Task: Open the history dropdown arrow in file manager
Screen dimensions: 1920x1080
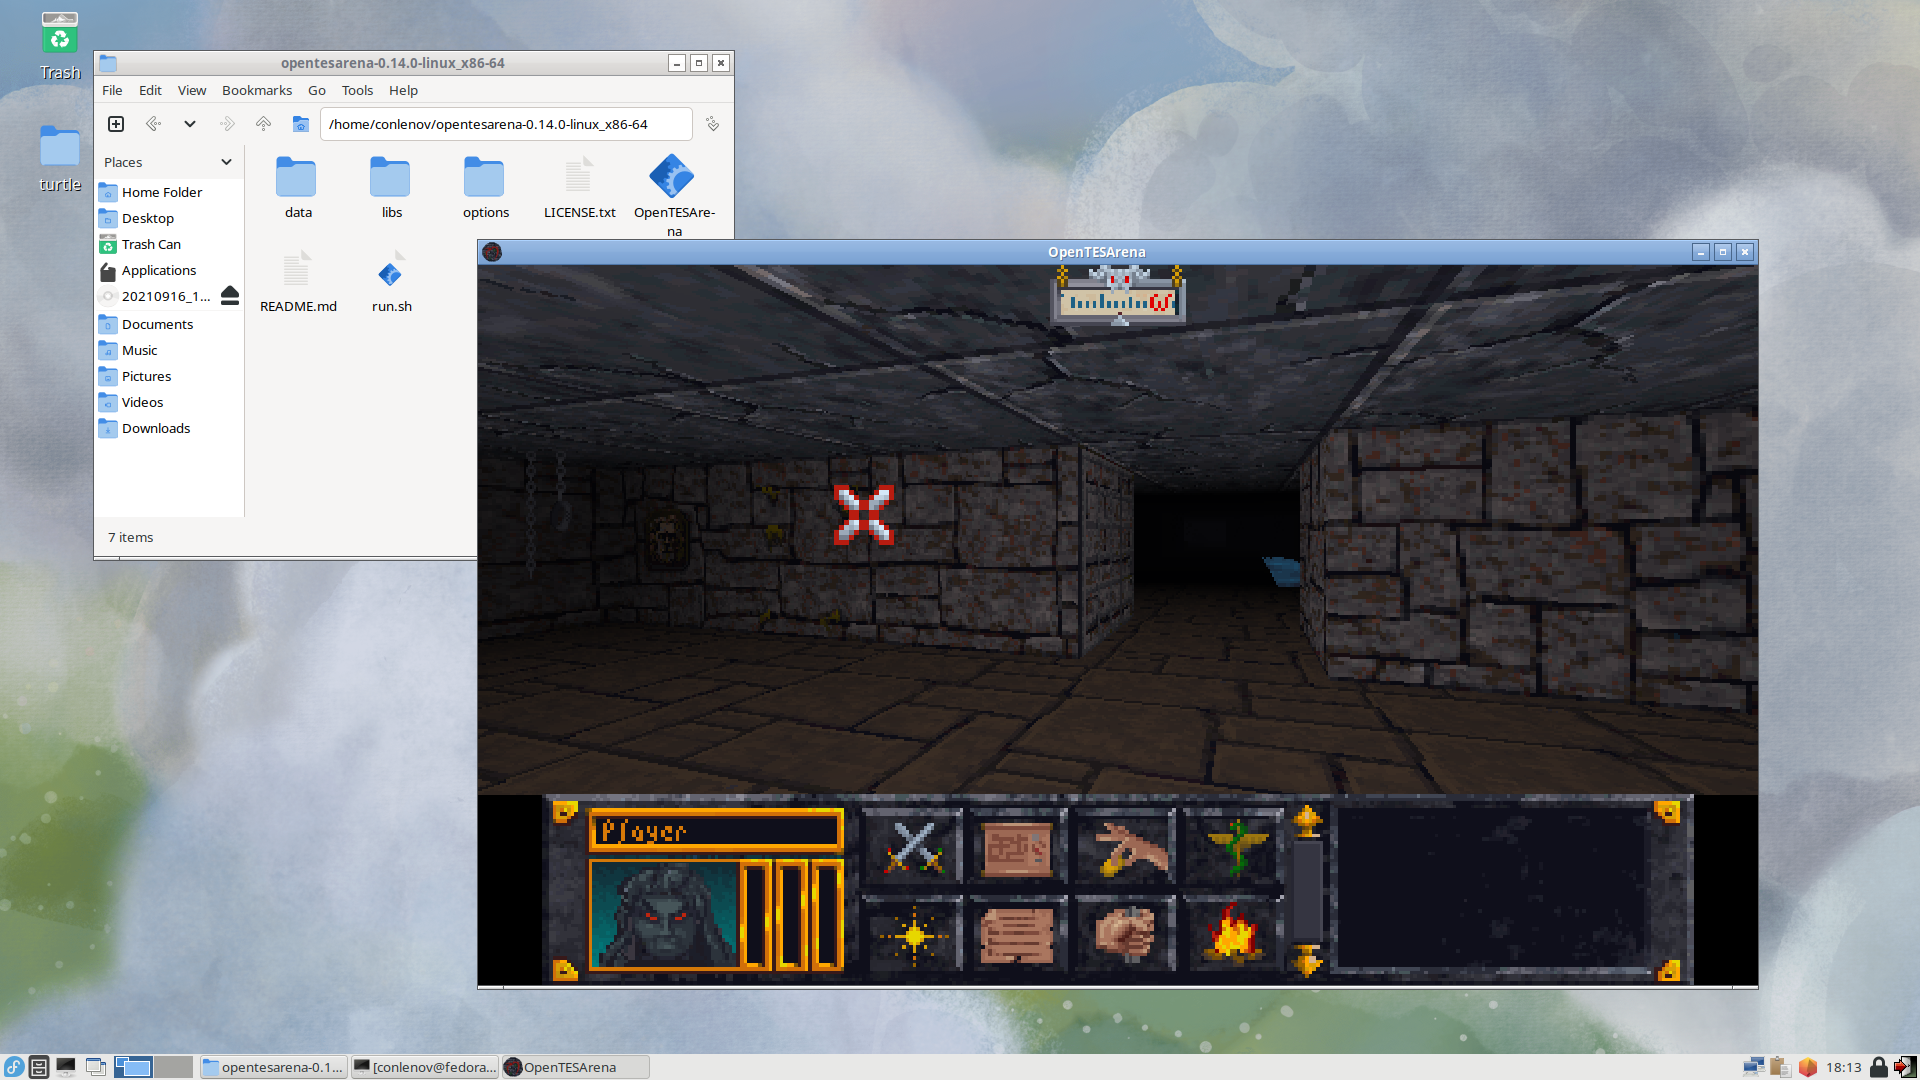Action: [190, 124]
